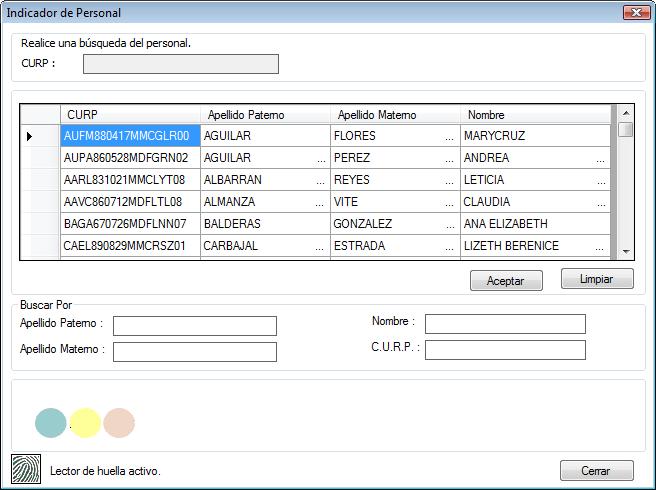Click the CLAUDIA name cell
656x490 pixels.
(x=536, y=202)
